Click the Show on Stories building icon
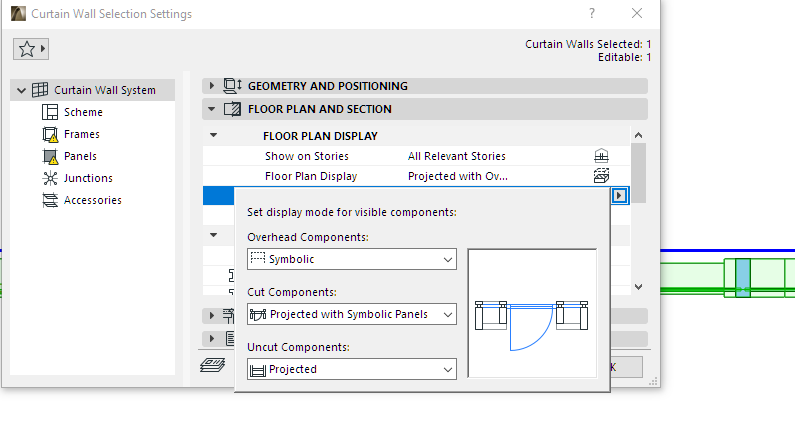Viewport: 795px width, 428px height. point(601,156)
